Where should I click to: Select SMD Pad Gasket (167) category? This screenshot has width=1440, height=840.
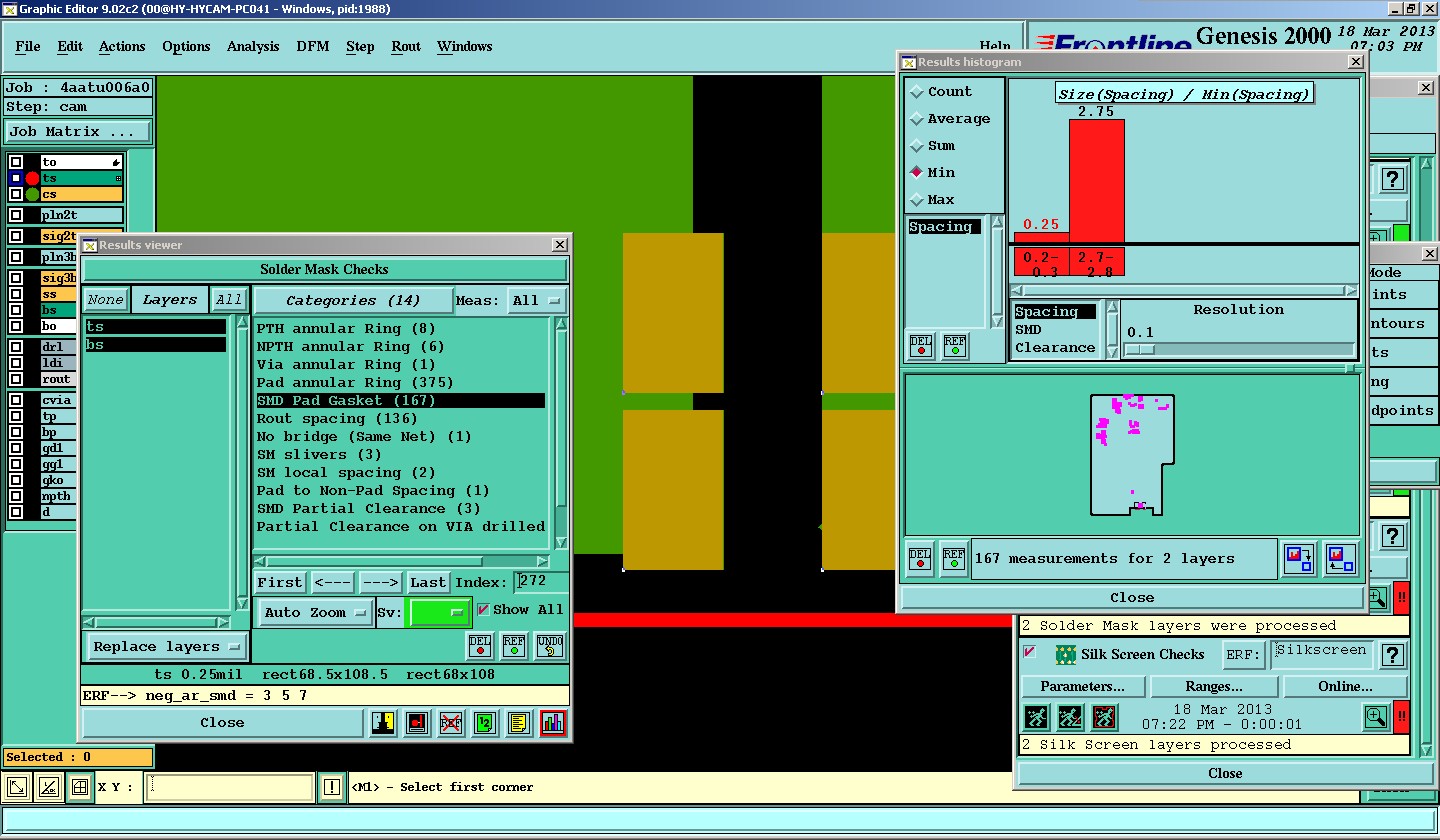point(401,401)
